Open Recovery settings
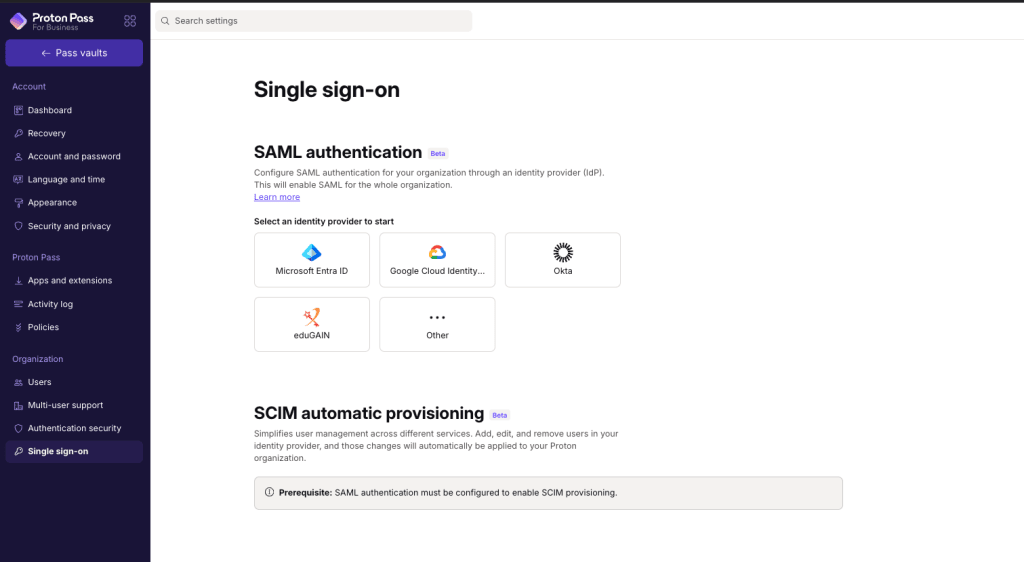Viewport: 1024px width, 562px height. [x=46, y=133]
